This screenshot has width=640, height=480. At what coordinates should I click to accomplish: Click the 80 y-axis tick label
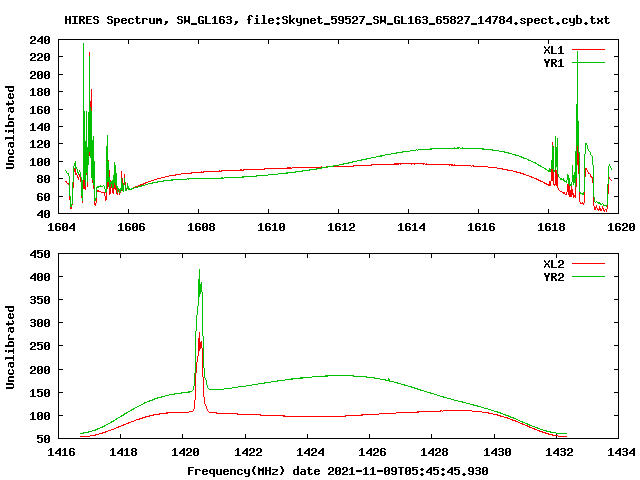pyautogui.click(x=44, y=179)
